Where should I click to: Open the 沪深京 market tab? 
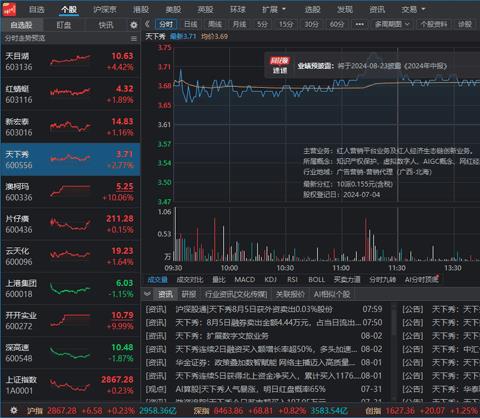[105, 9]
